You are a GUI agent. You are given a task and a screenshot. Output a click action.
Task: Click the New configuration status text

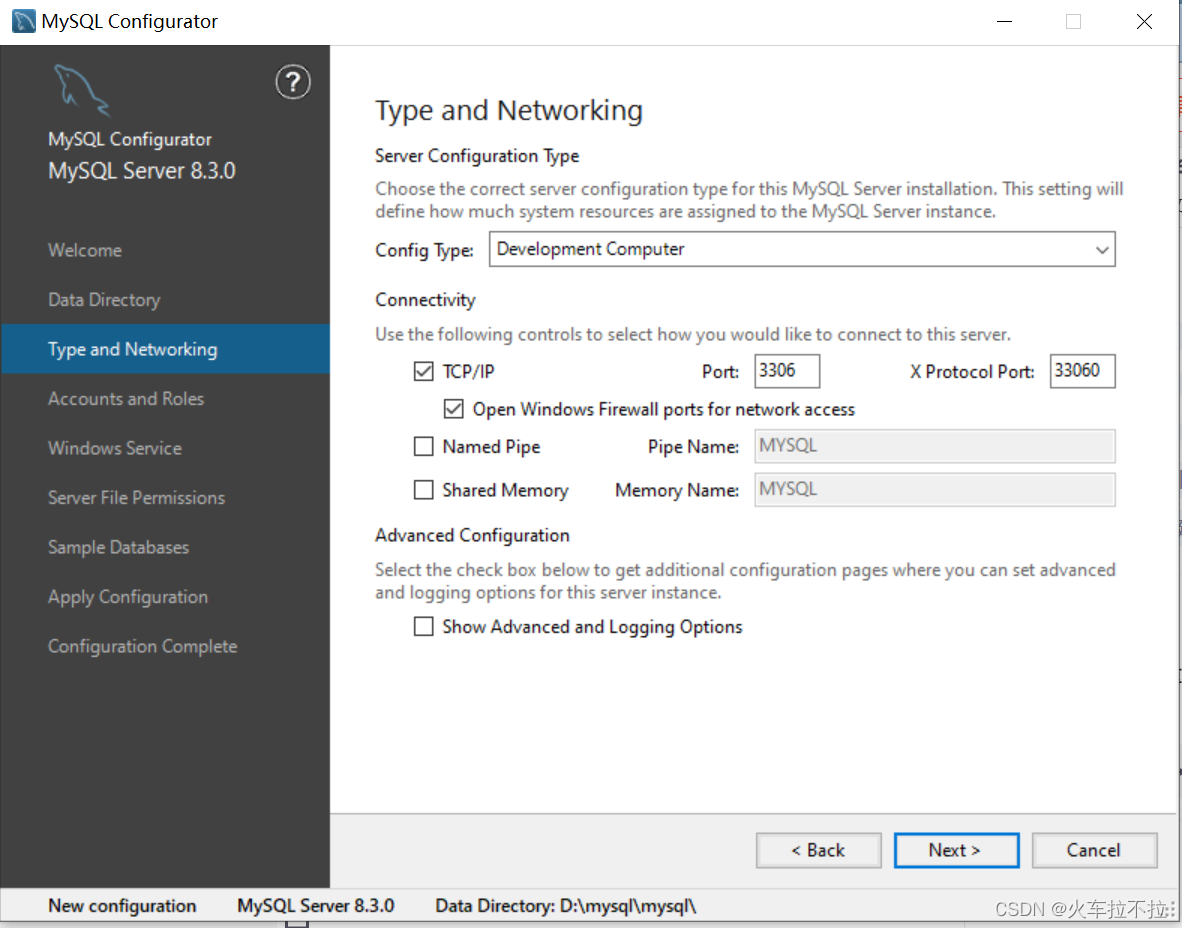tap(122, 906)
